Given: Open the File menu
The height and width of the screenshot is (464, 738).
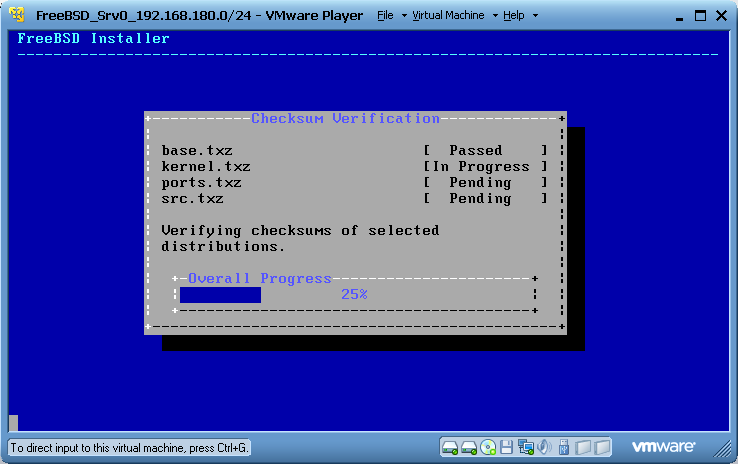Looking at the screenshot, I should point(385,16).
